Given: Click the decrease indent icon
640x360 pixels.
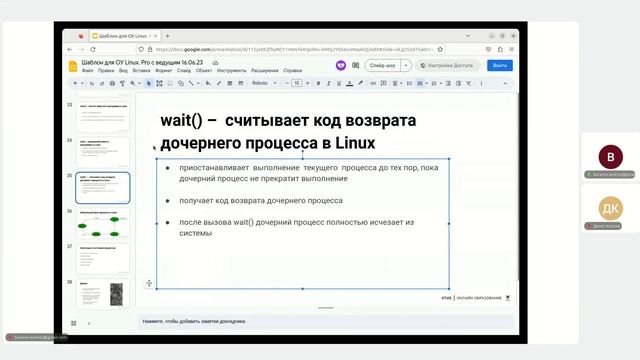Looking at the screenshot, I should pyautogui.click(x=448, y=83).
